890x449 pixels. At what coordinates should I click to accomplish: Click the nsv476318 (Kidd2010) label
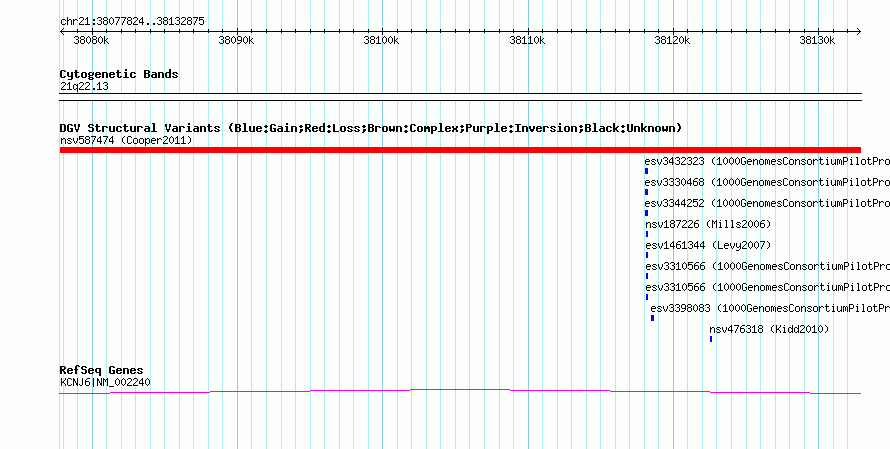(x=769, y=329)
